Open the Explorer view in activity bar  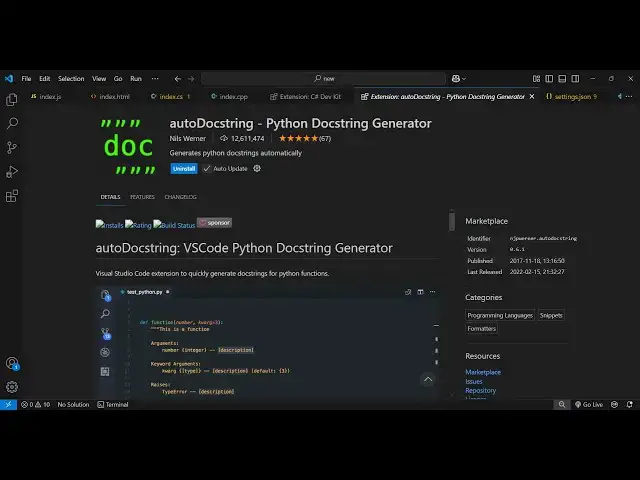[x=12, y=100]
